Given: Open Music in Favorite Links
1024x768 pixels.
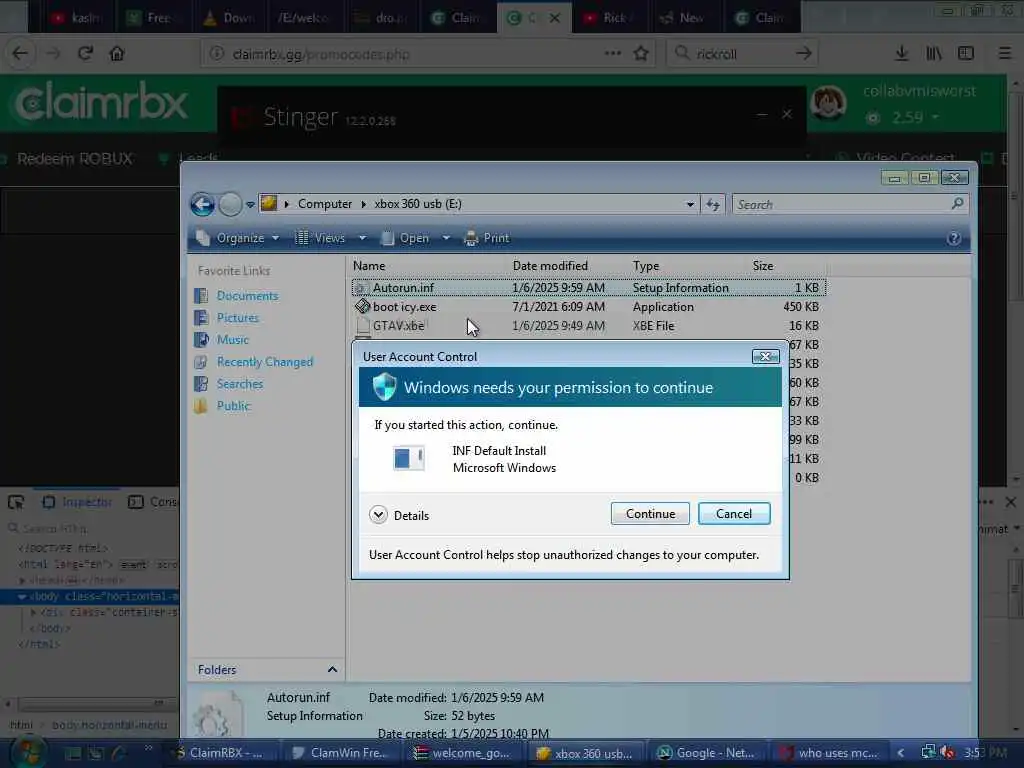Looking at the screenshot, I should point(232,340).
